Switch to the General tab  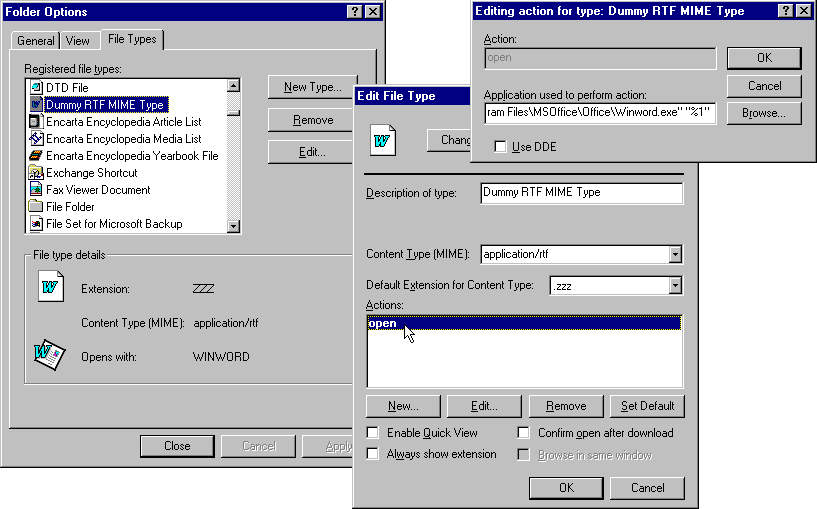coord(36,41)
